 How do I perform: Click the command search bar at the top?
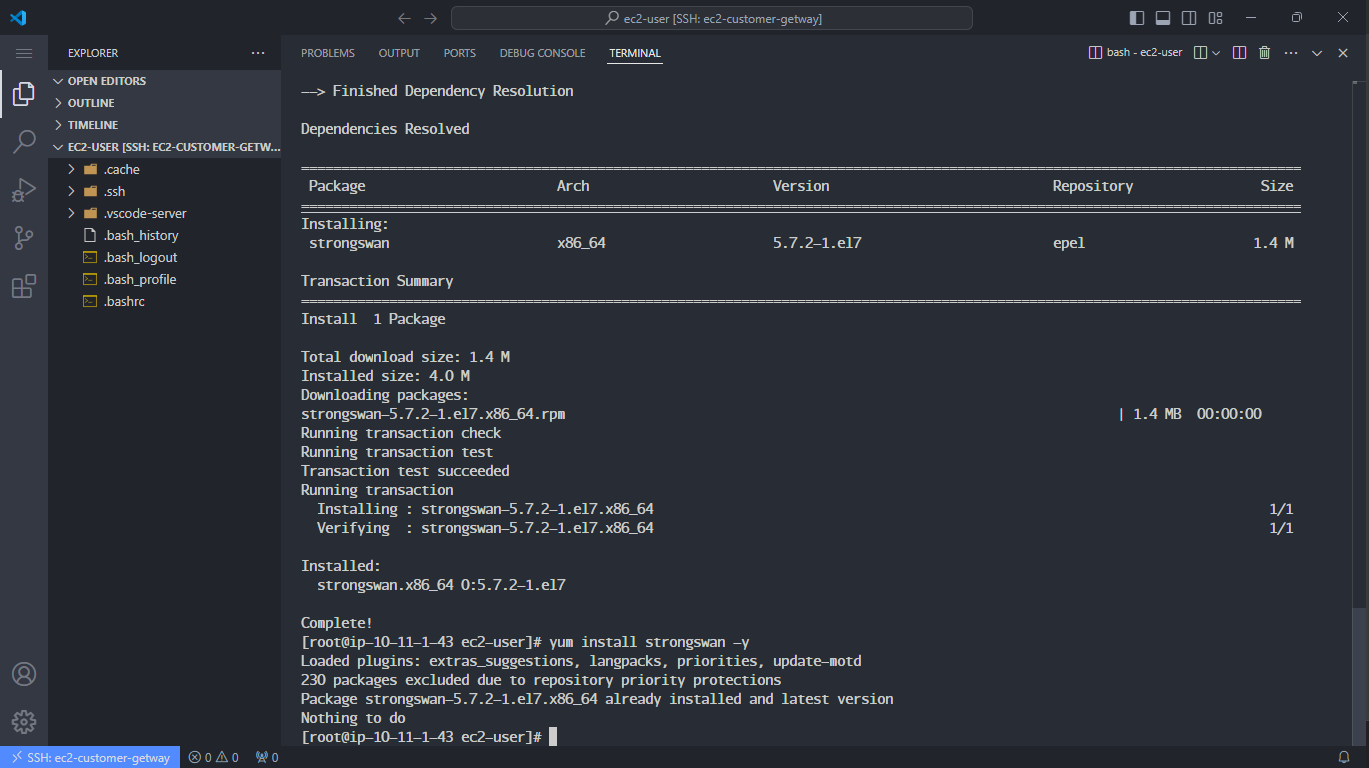coord(711,17)
